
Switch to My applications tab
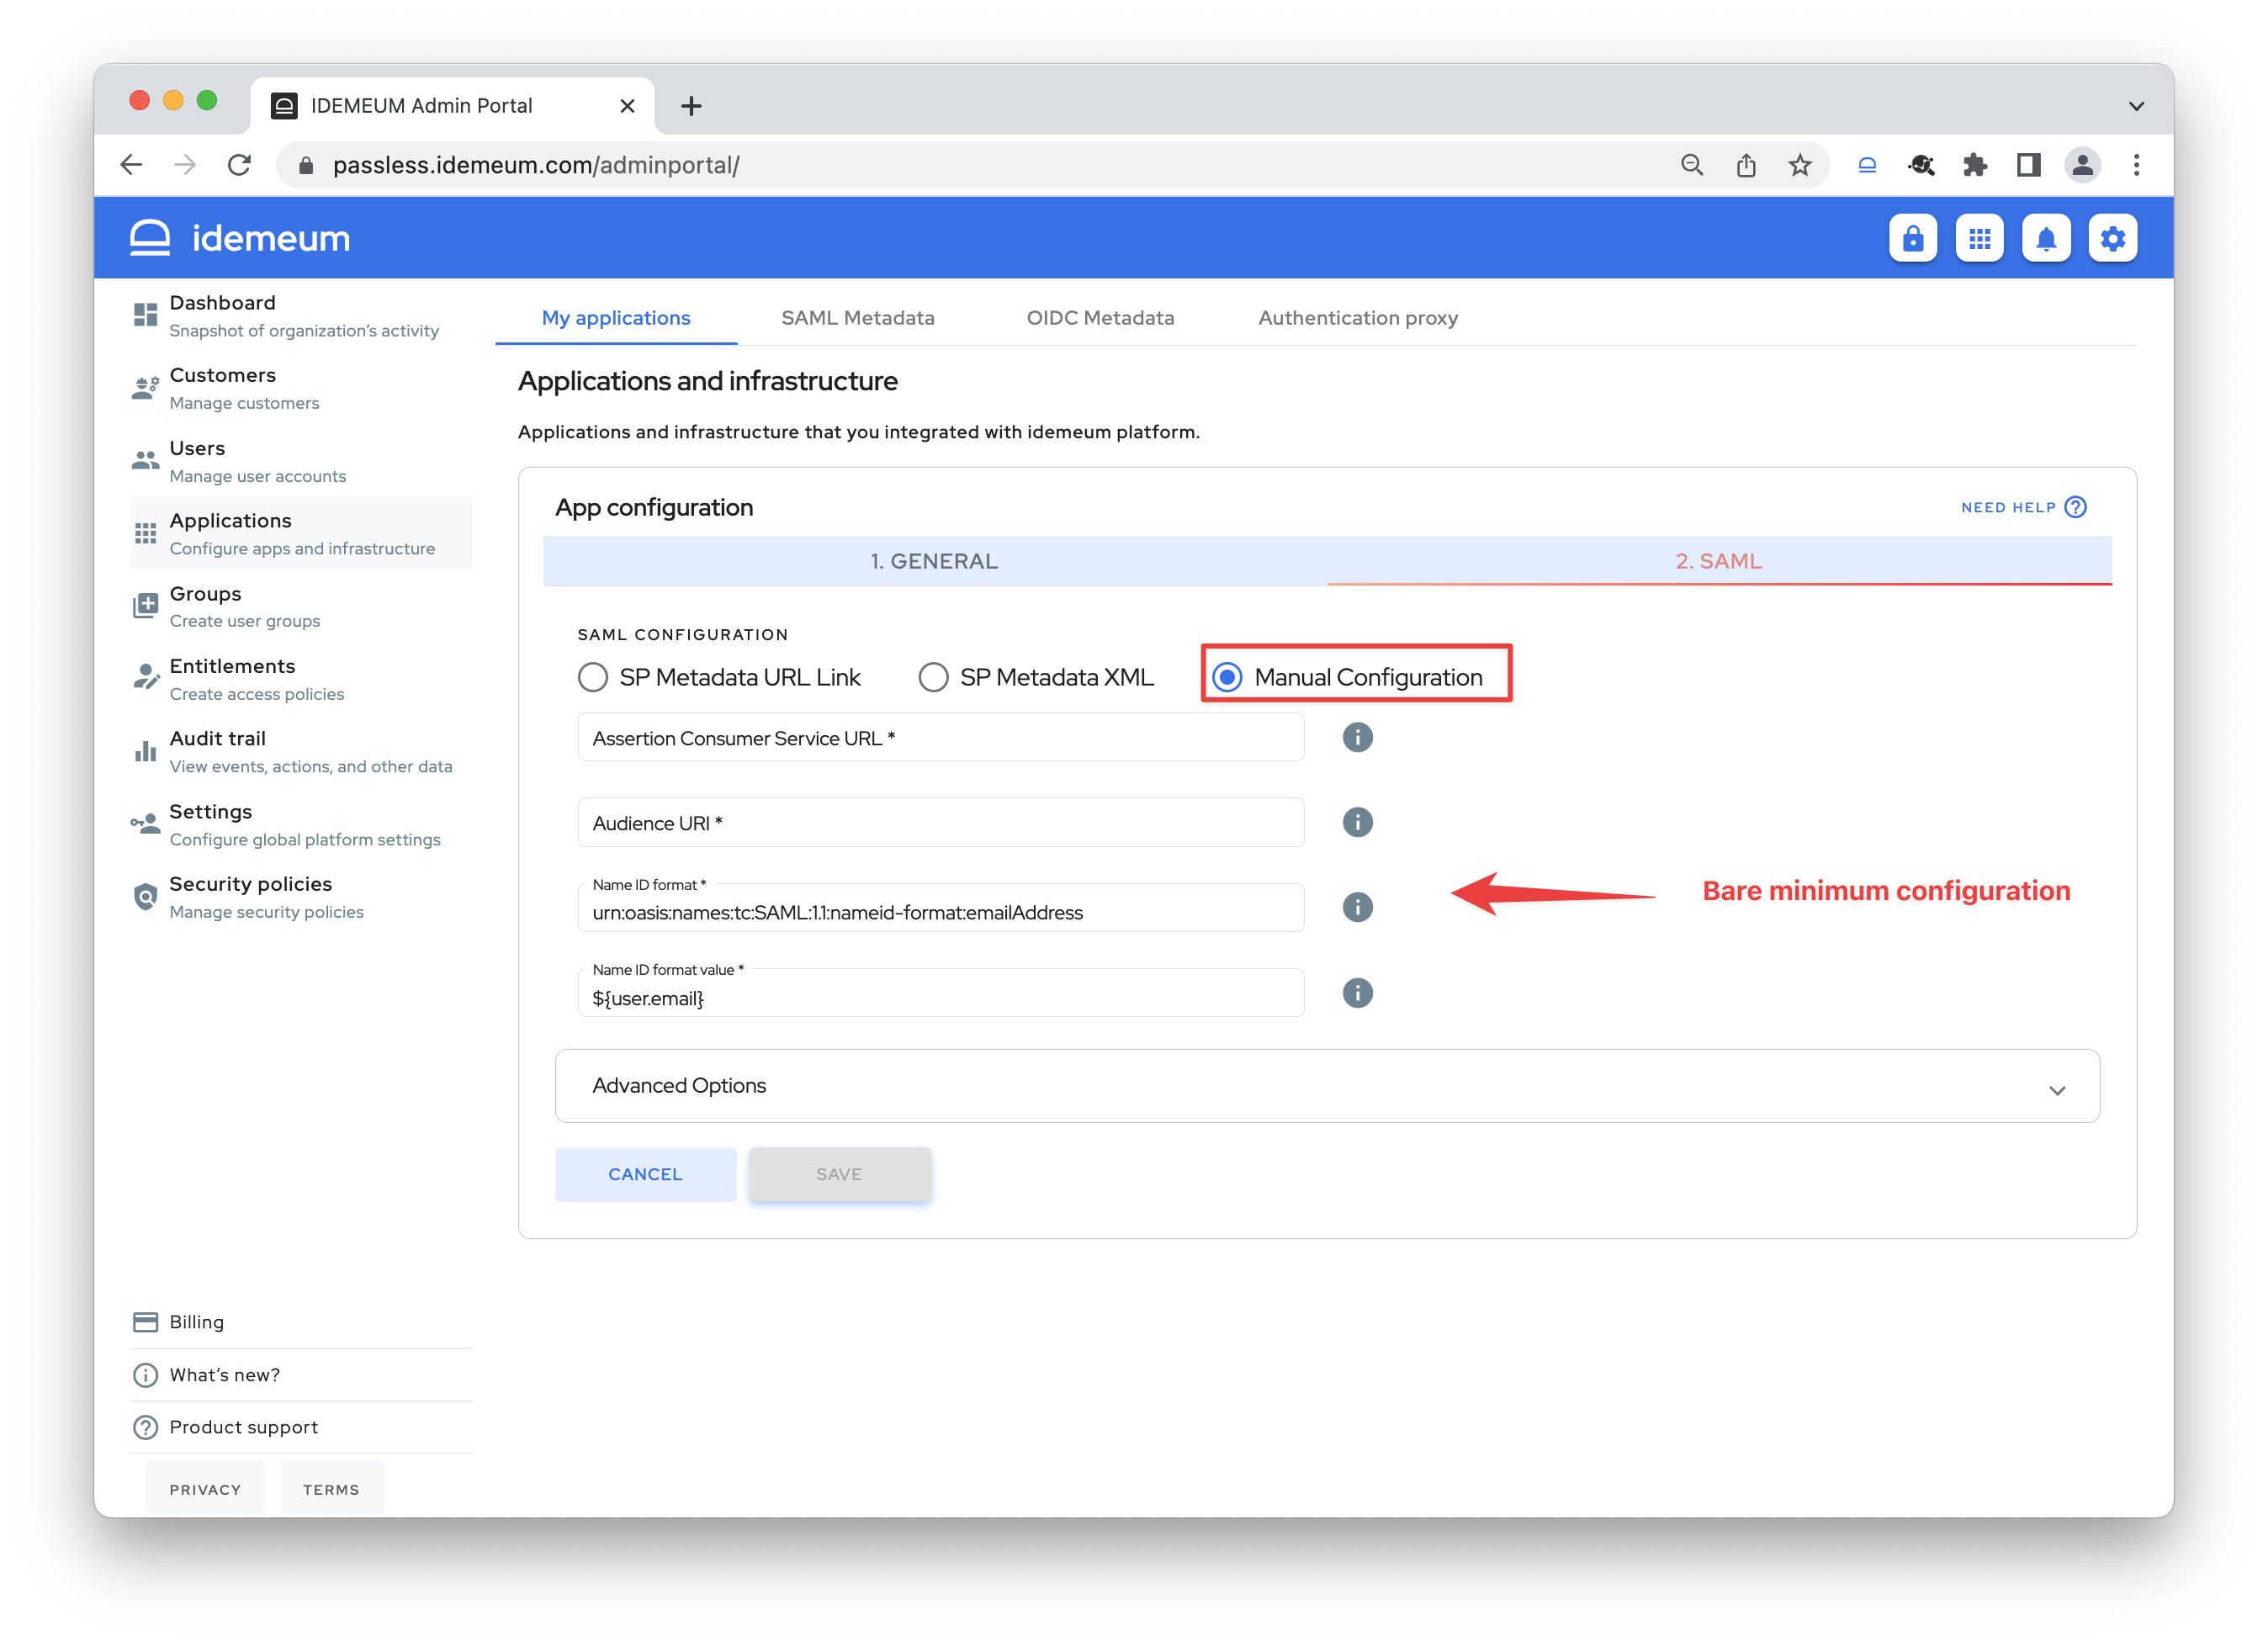(x=616, y=318)
